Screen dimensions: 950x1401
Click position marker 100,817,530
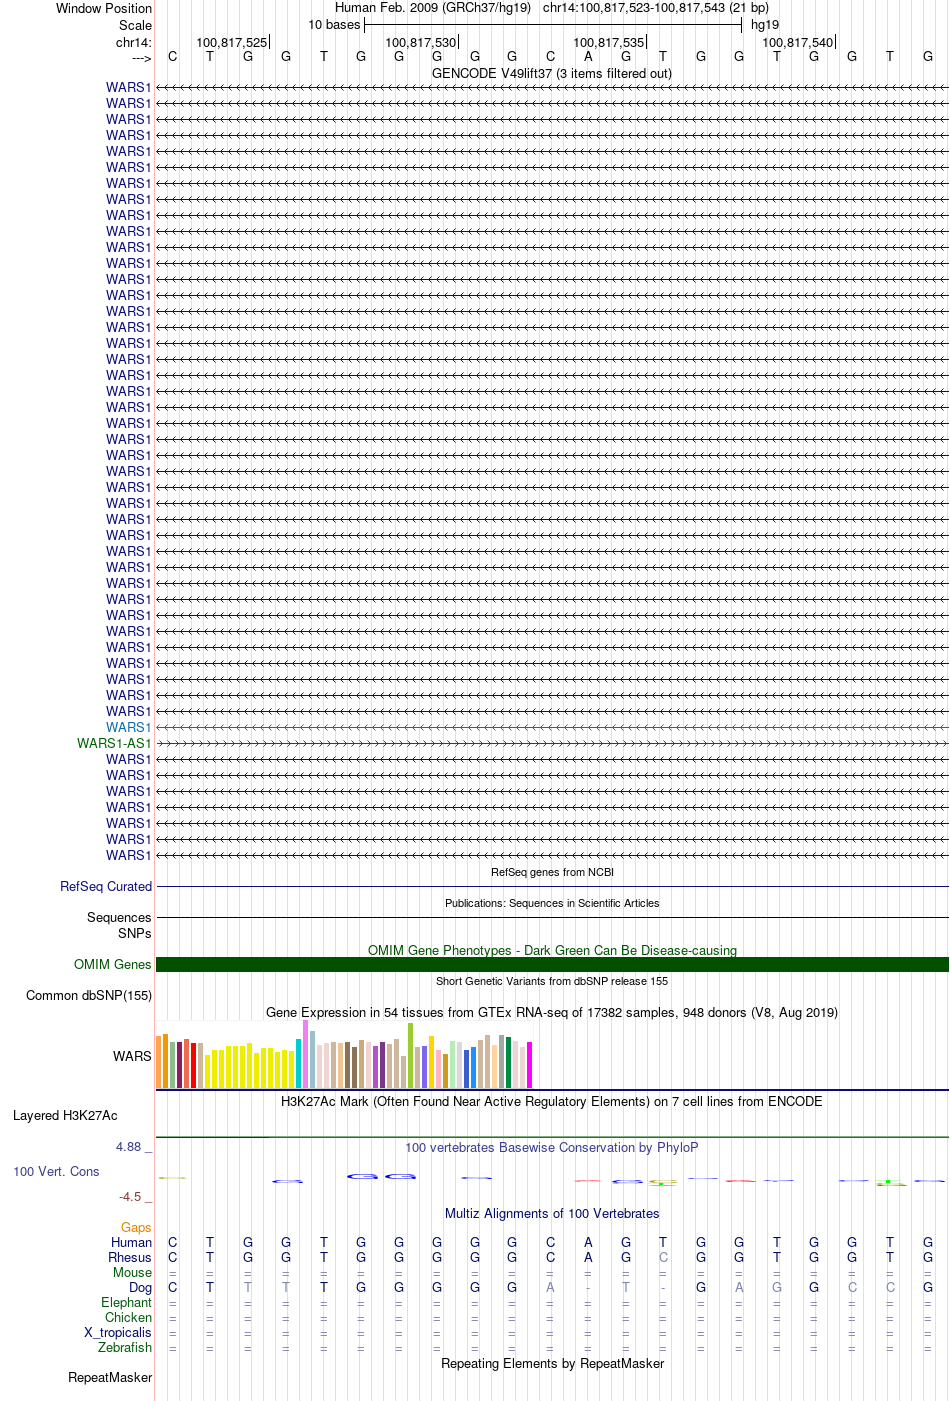click(421, 43)
